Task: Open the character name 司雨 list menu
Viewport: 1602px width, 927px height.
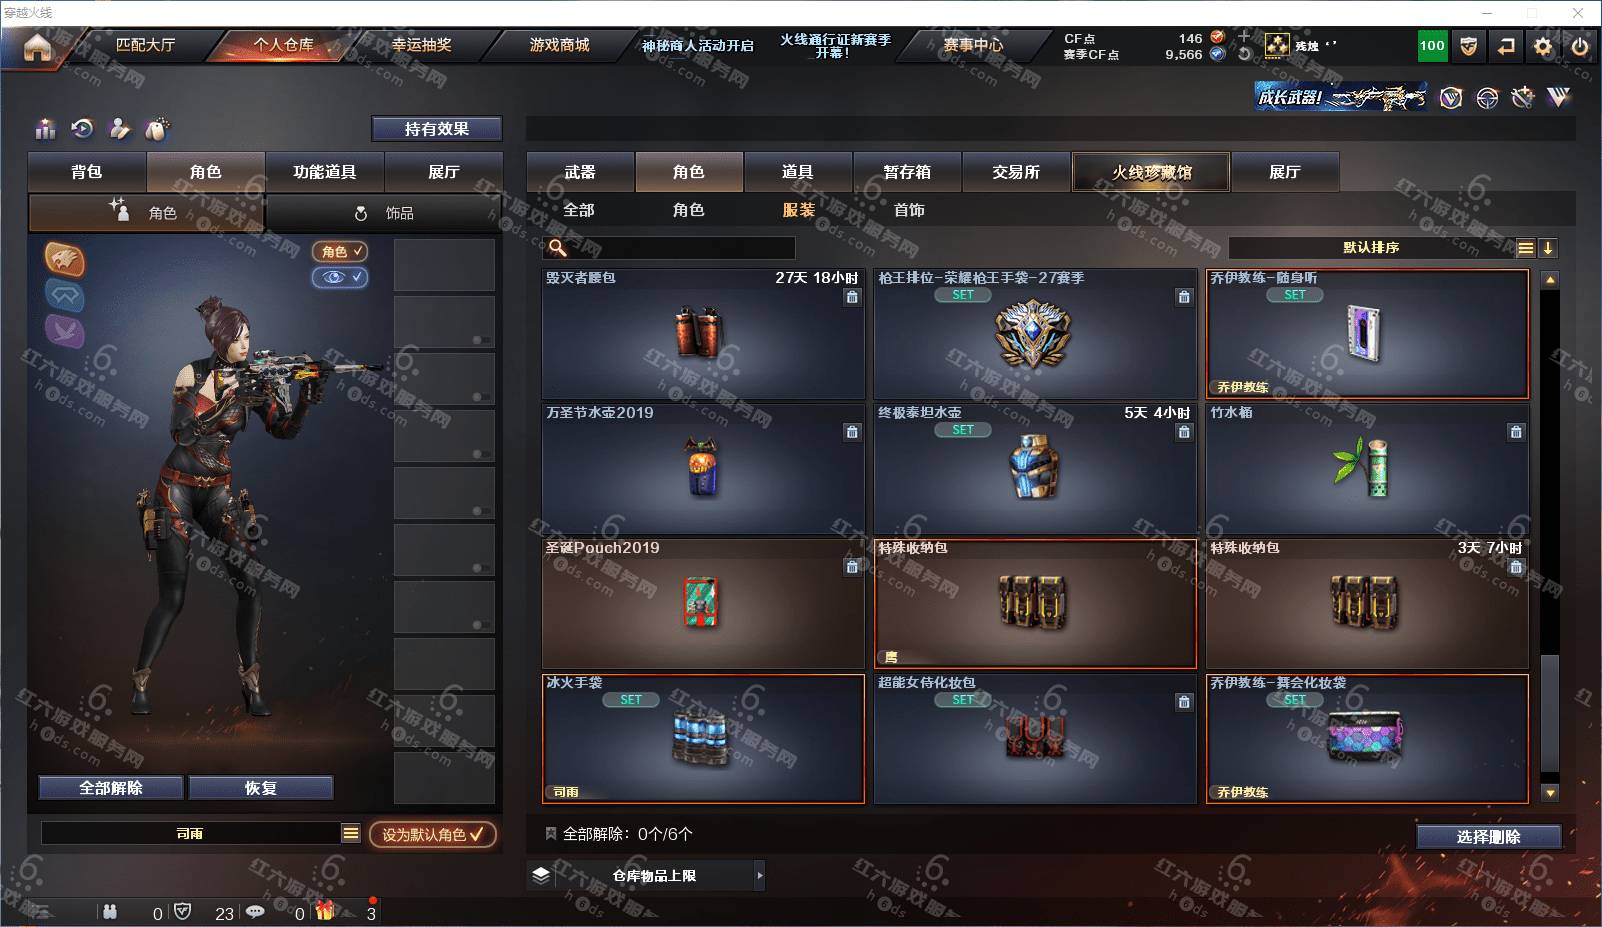Action: [x=350, y=833]
